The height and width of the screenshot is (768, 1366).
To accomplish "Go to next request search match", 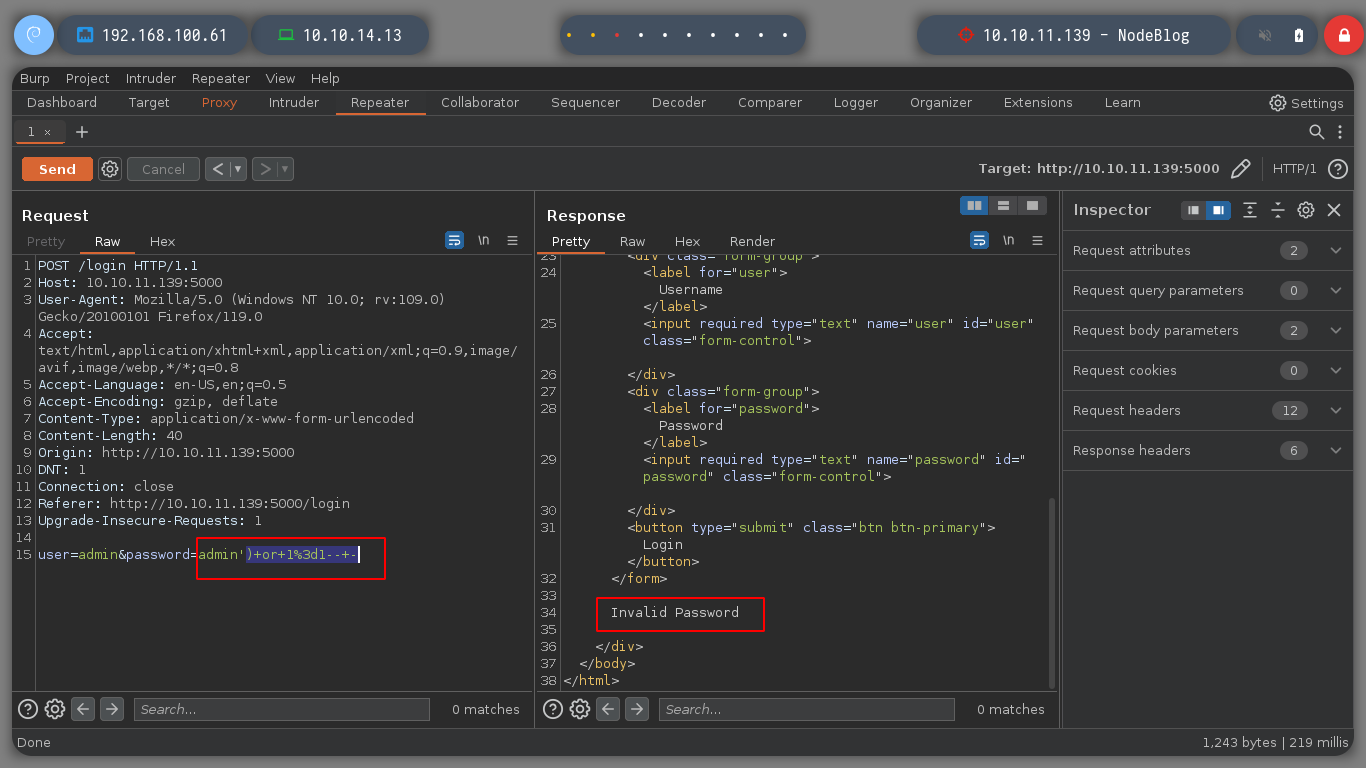I will click(112, 709).
